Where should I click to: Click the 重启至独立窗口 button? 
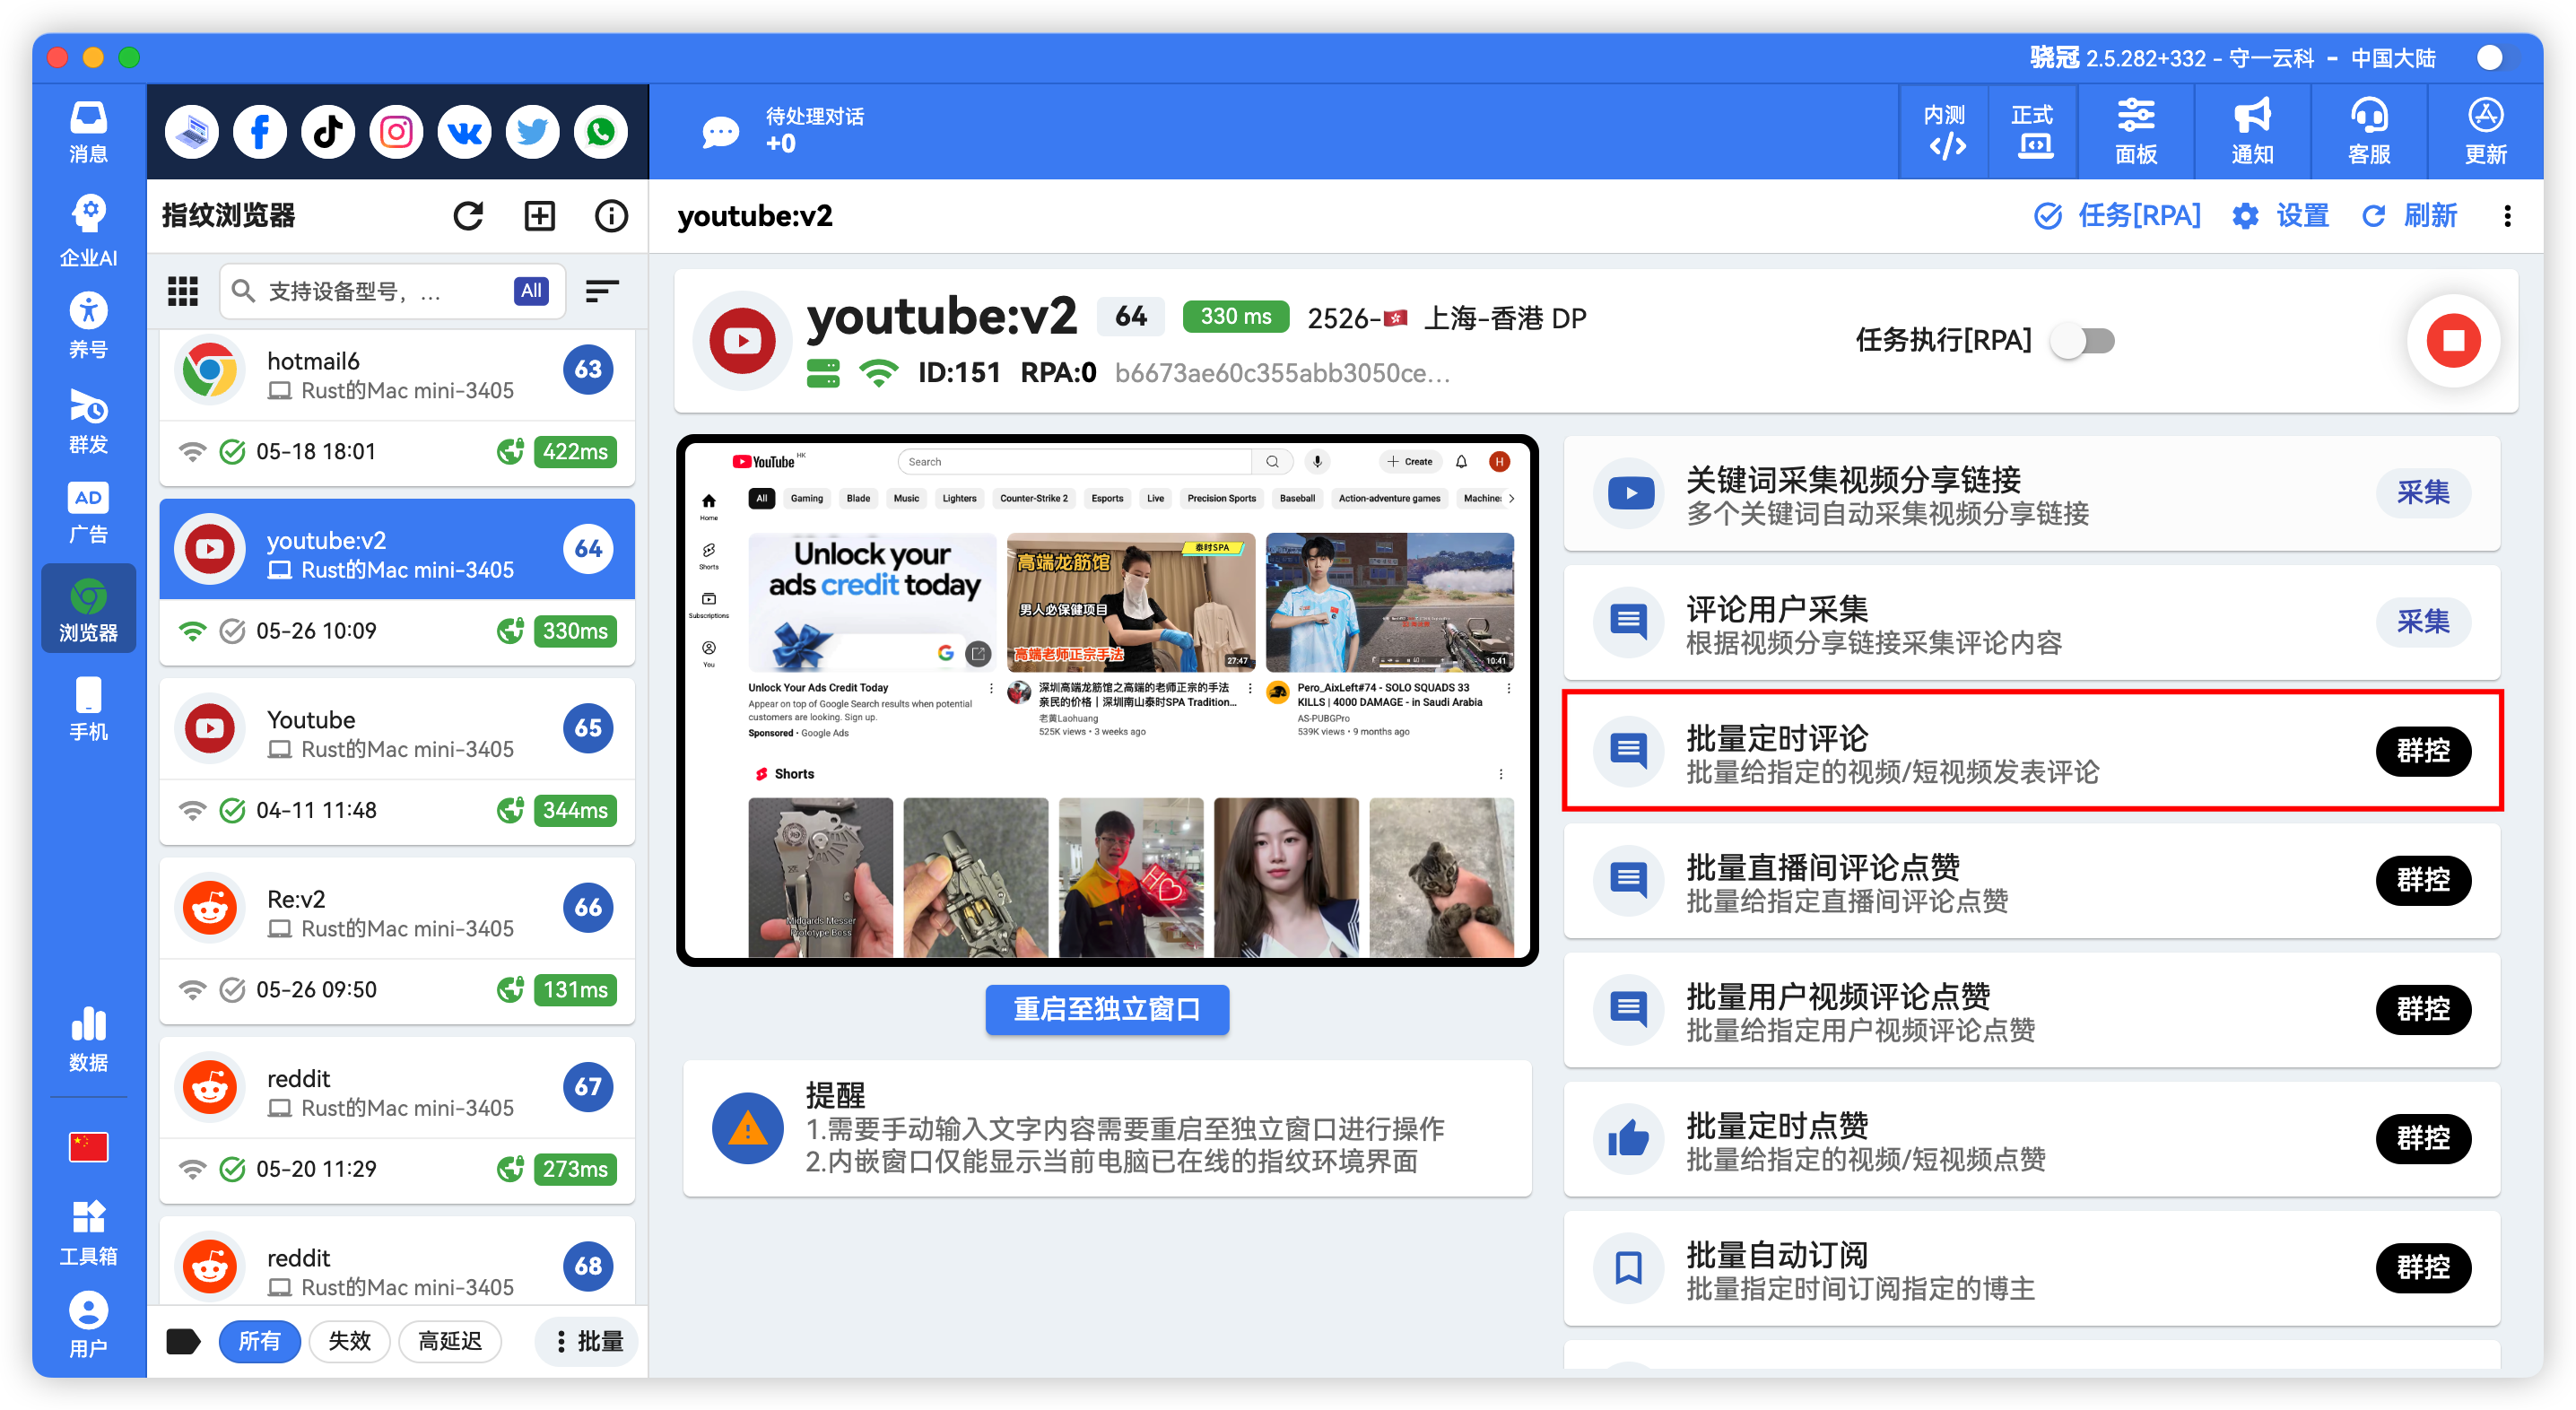pyautogui.click(x=1107, y=1010)
